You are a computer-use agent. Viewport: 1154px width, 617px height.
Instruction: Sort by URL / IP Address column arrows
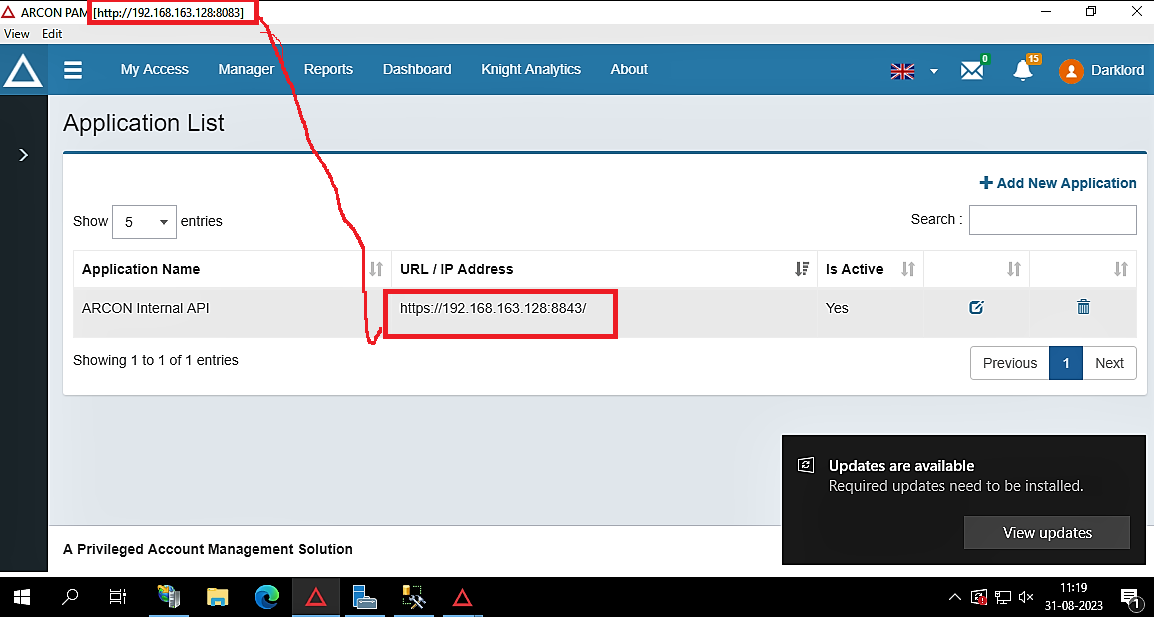coord(802,269)
